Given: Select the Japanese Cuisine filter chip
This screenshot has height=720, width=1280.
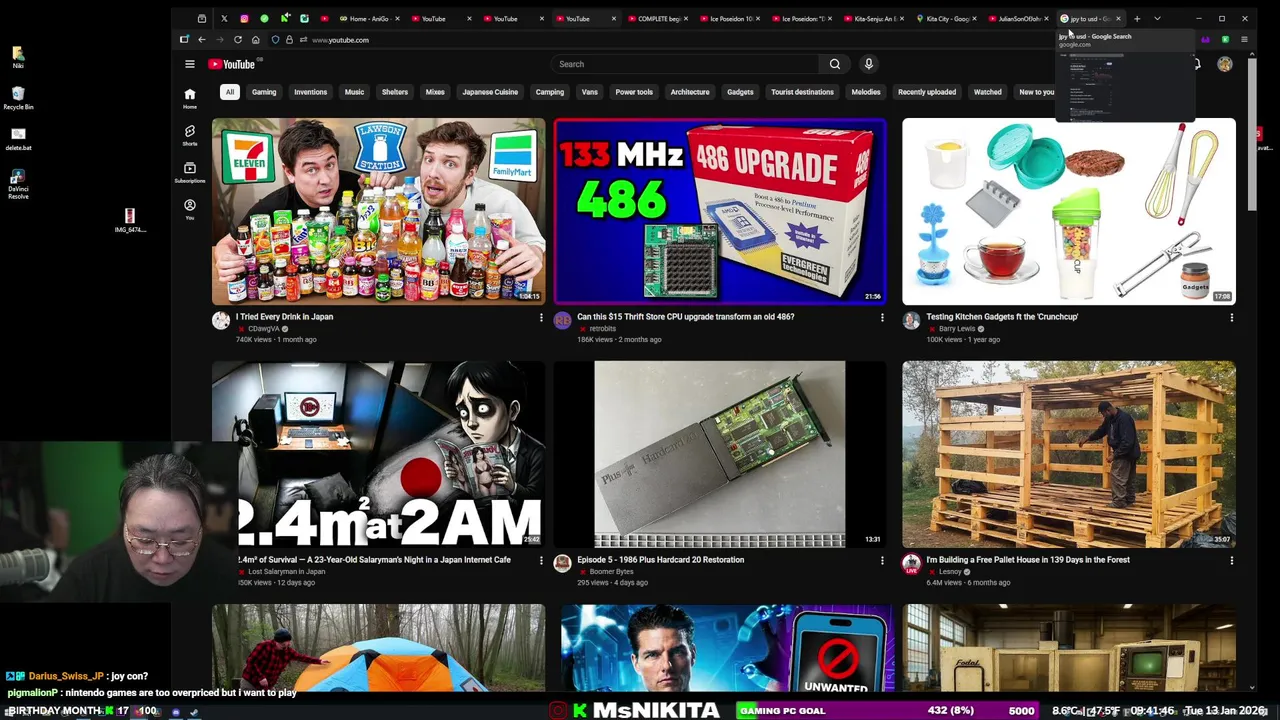Looking at the screenshot, I should click(490, 92).
